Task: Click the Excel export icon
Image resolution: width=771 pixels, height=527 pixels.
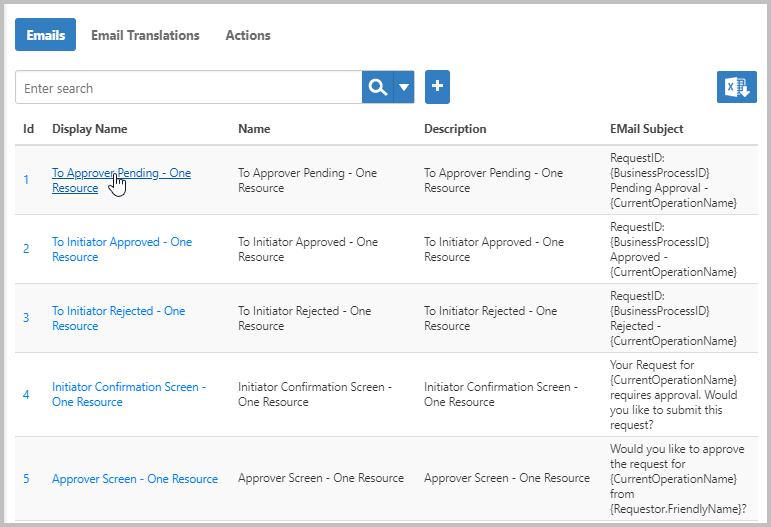Action: 736,87
